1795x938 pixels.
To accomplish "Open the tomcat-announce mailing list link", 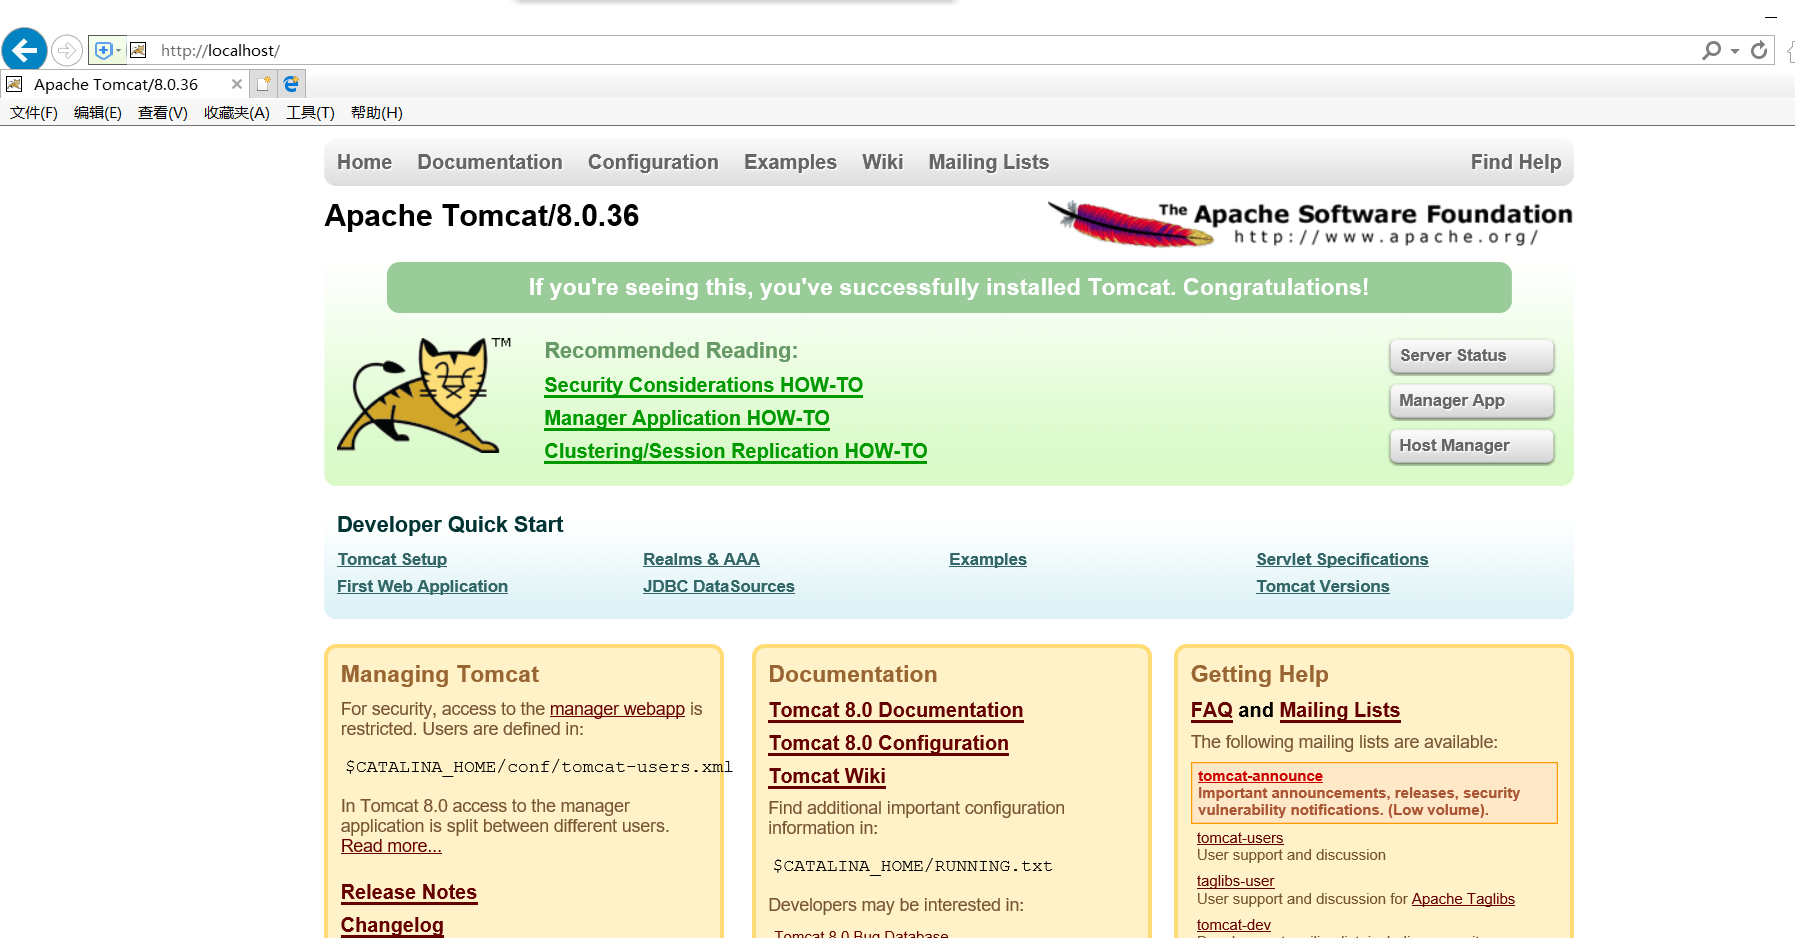I will pos(1260,776).
